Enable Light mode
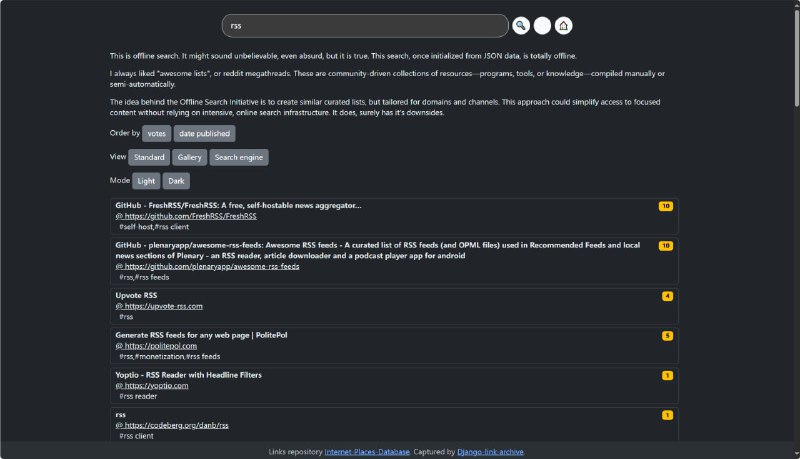The image size is (800, 459). tap(146, 181)
